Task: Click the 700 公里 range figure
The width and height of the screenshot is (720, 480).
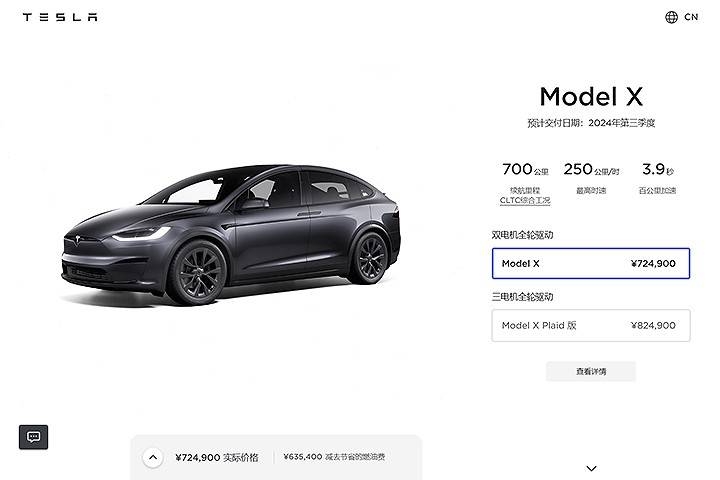Action: coord(525,169)
